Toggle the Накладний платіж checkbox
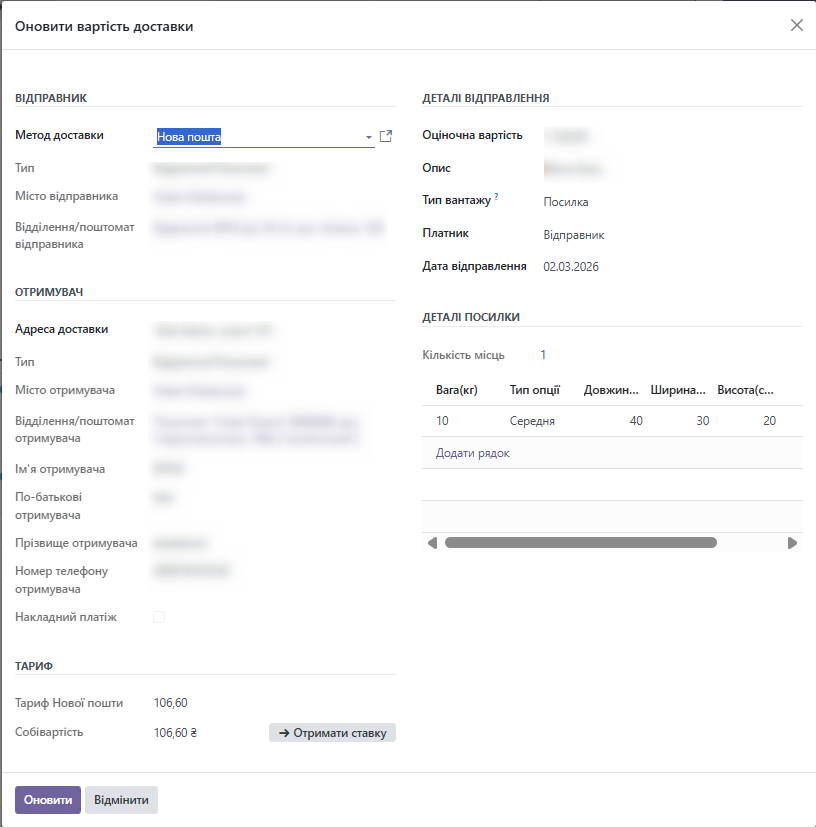This screenshot has height=827, width=816. (159, 617)
